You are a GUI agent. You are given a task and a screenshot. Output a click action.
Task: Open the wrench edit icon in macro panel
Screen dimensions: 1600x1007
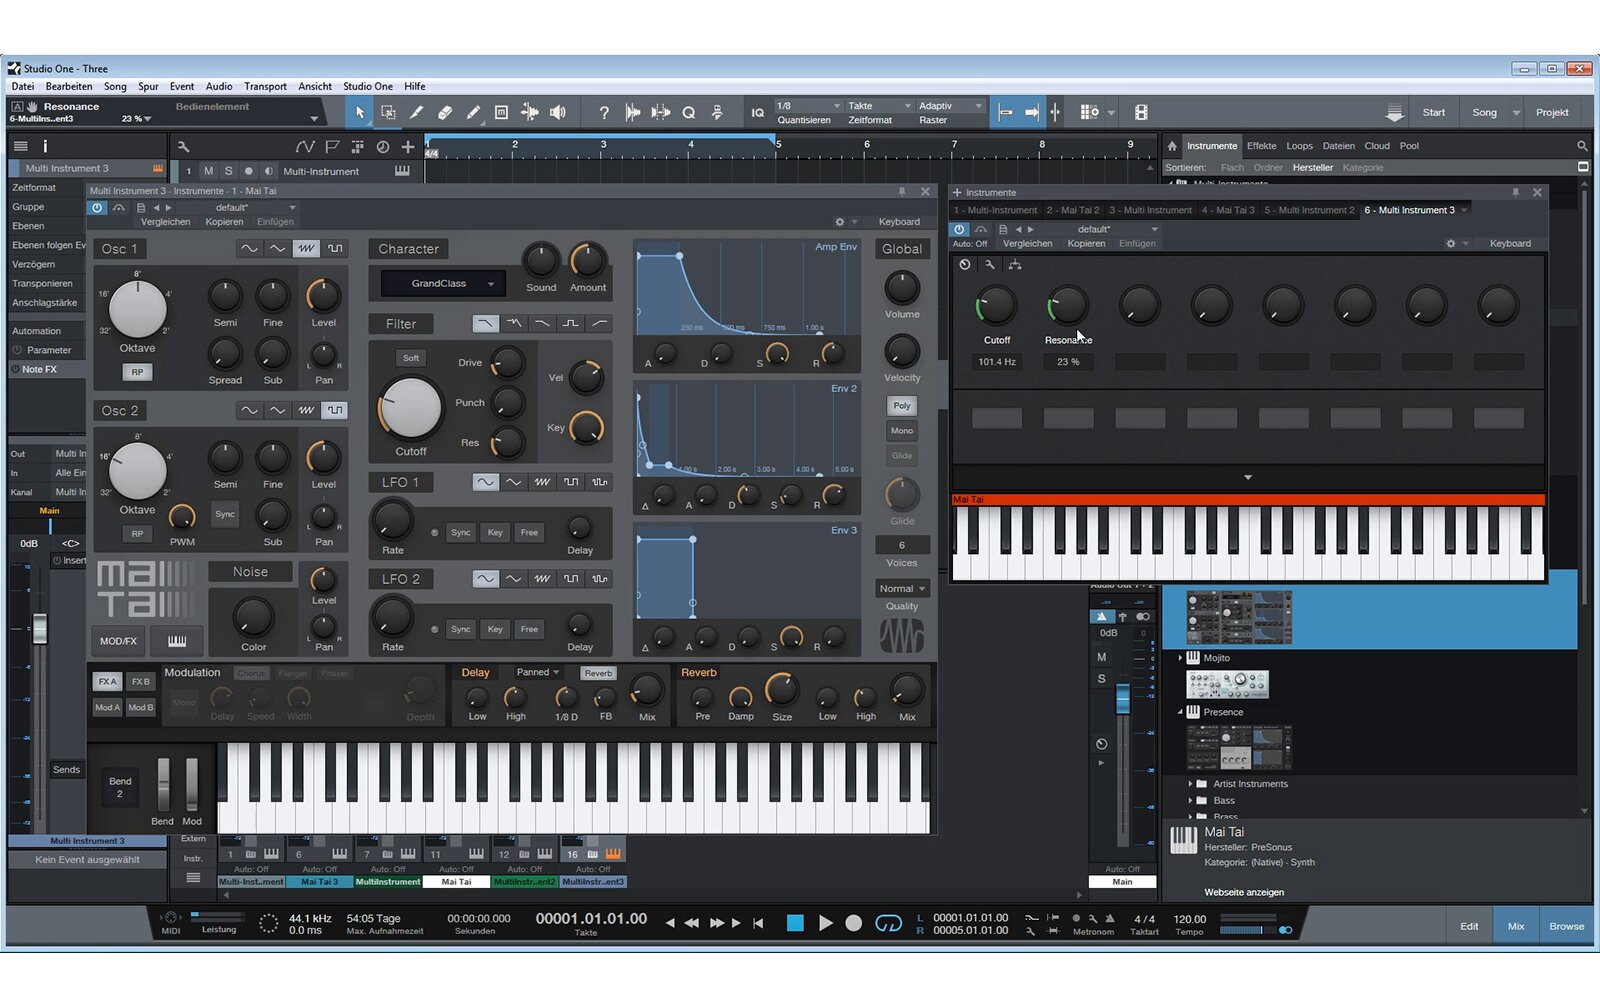pyautogui.click(x=989, y=265)
